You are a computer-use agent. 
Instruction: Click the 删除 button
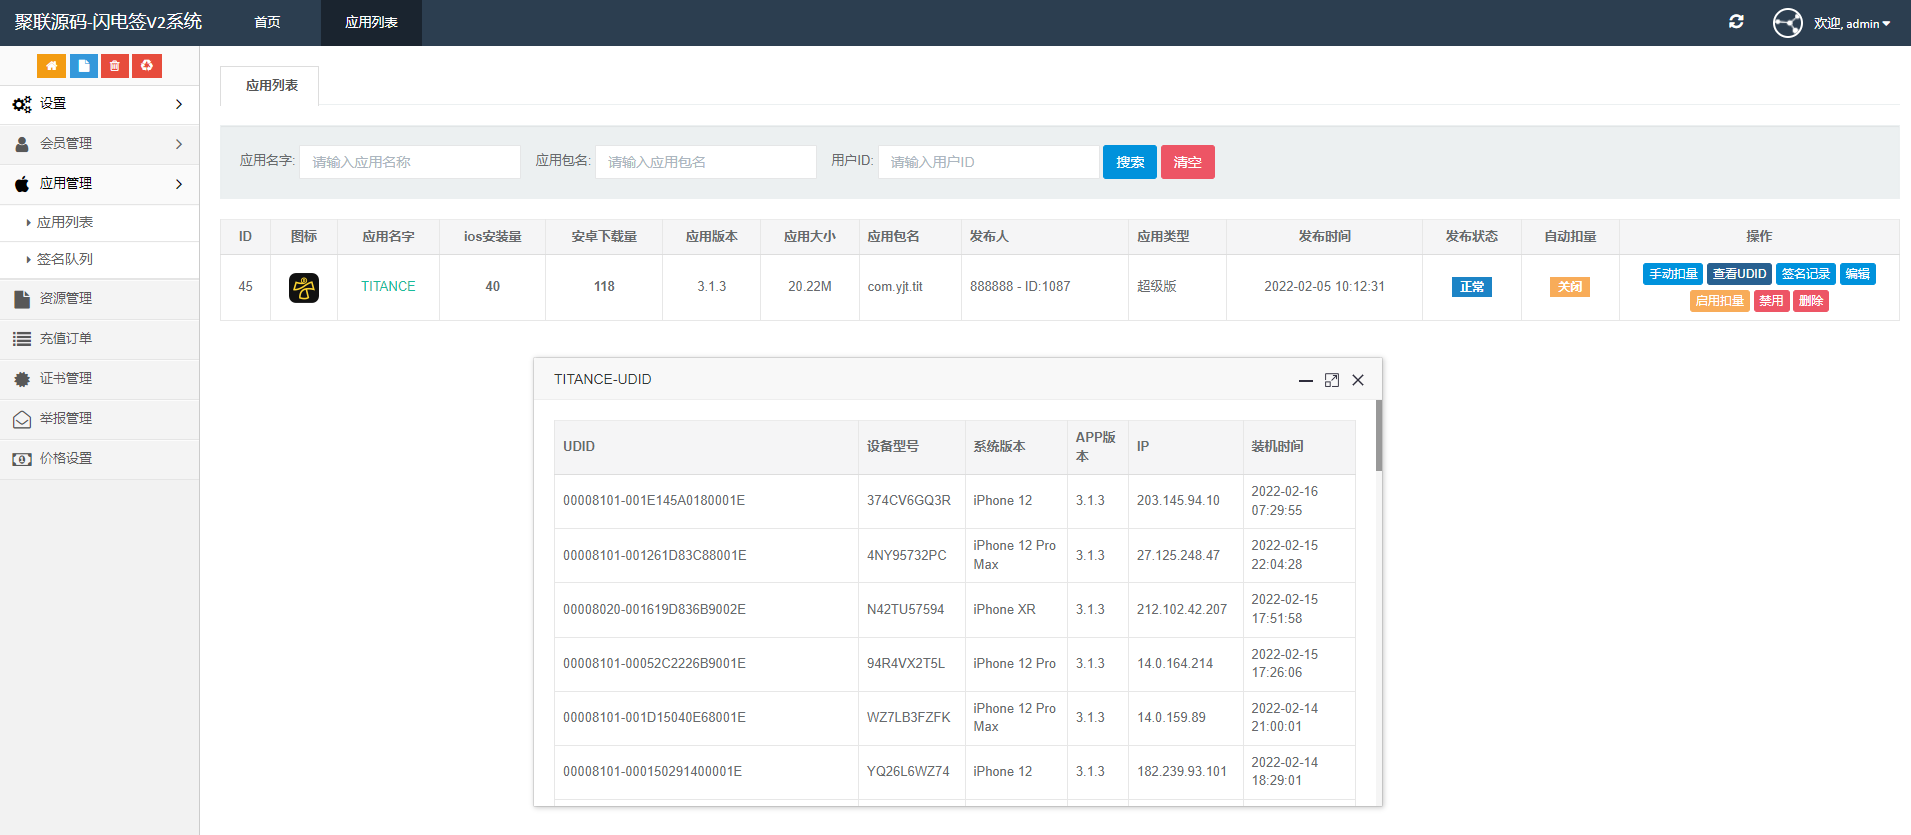click(1811, 301)
